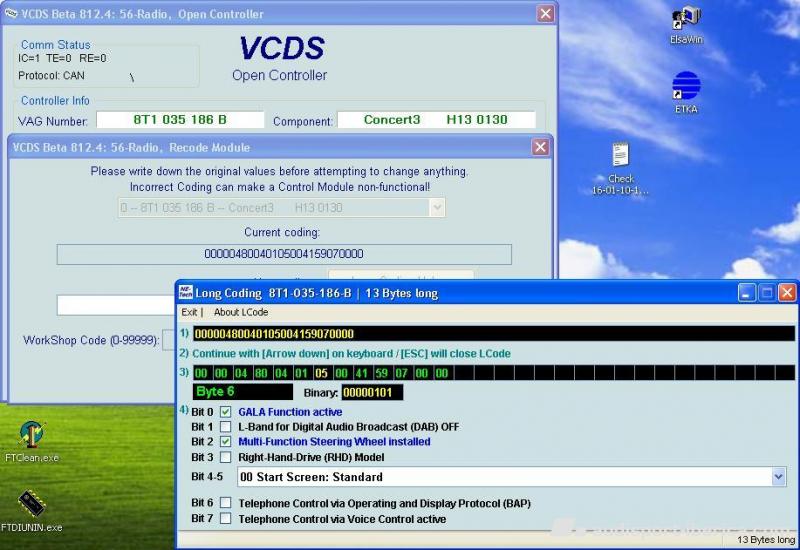Click the 'Protocol: CAN' status text

click(52, 76)
